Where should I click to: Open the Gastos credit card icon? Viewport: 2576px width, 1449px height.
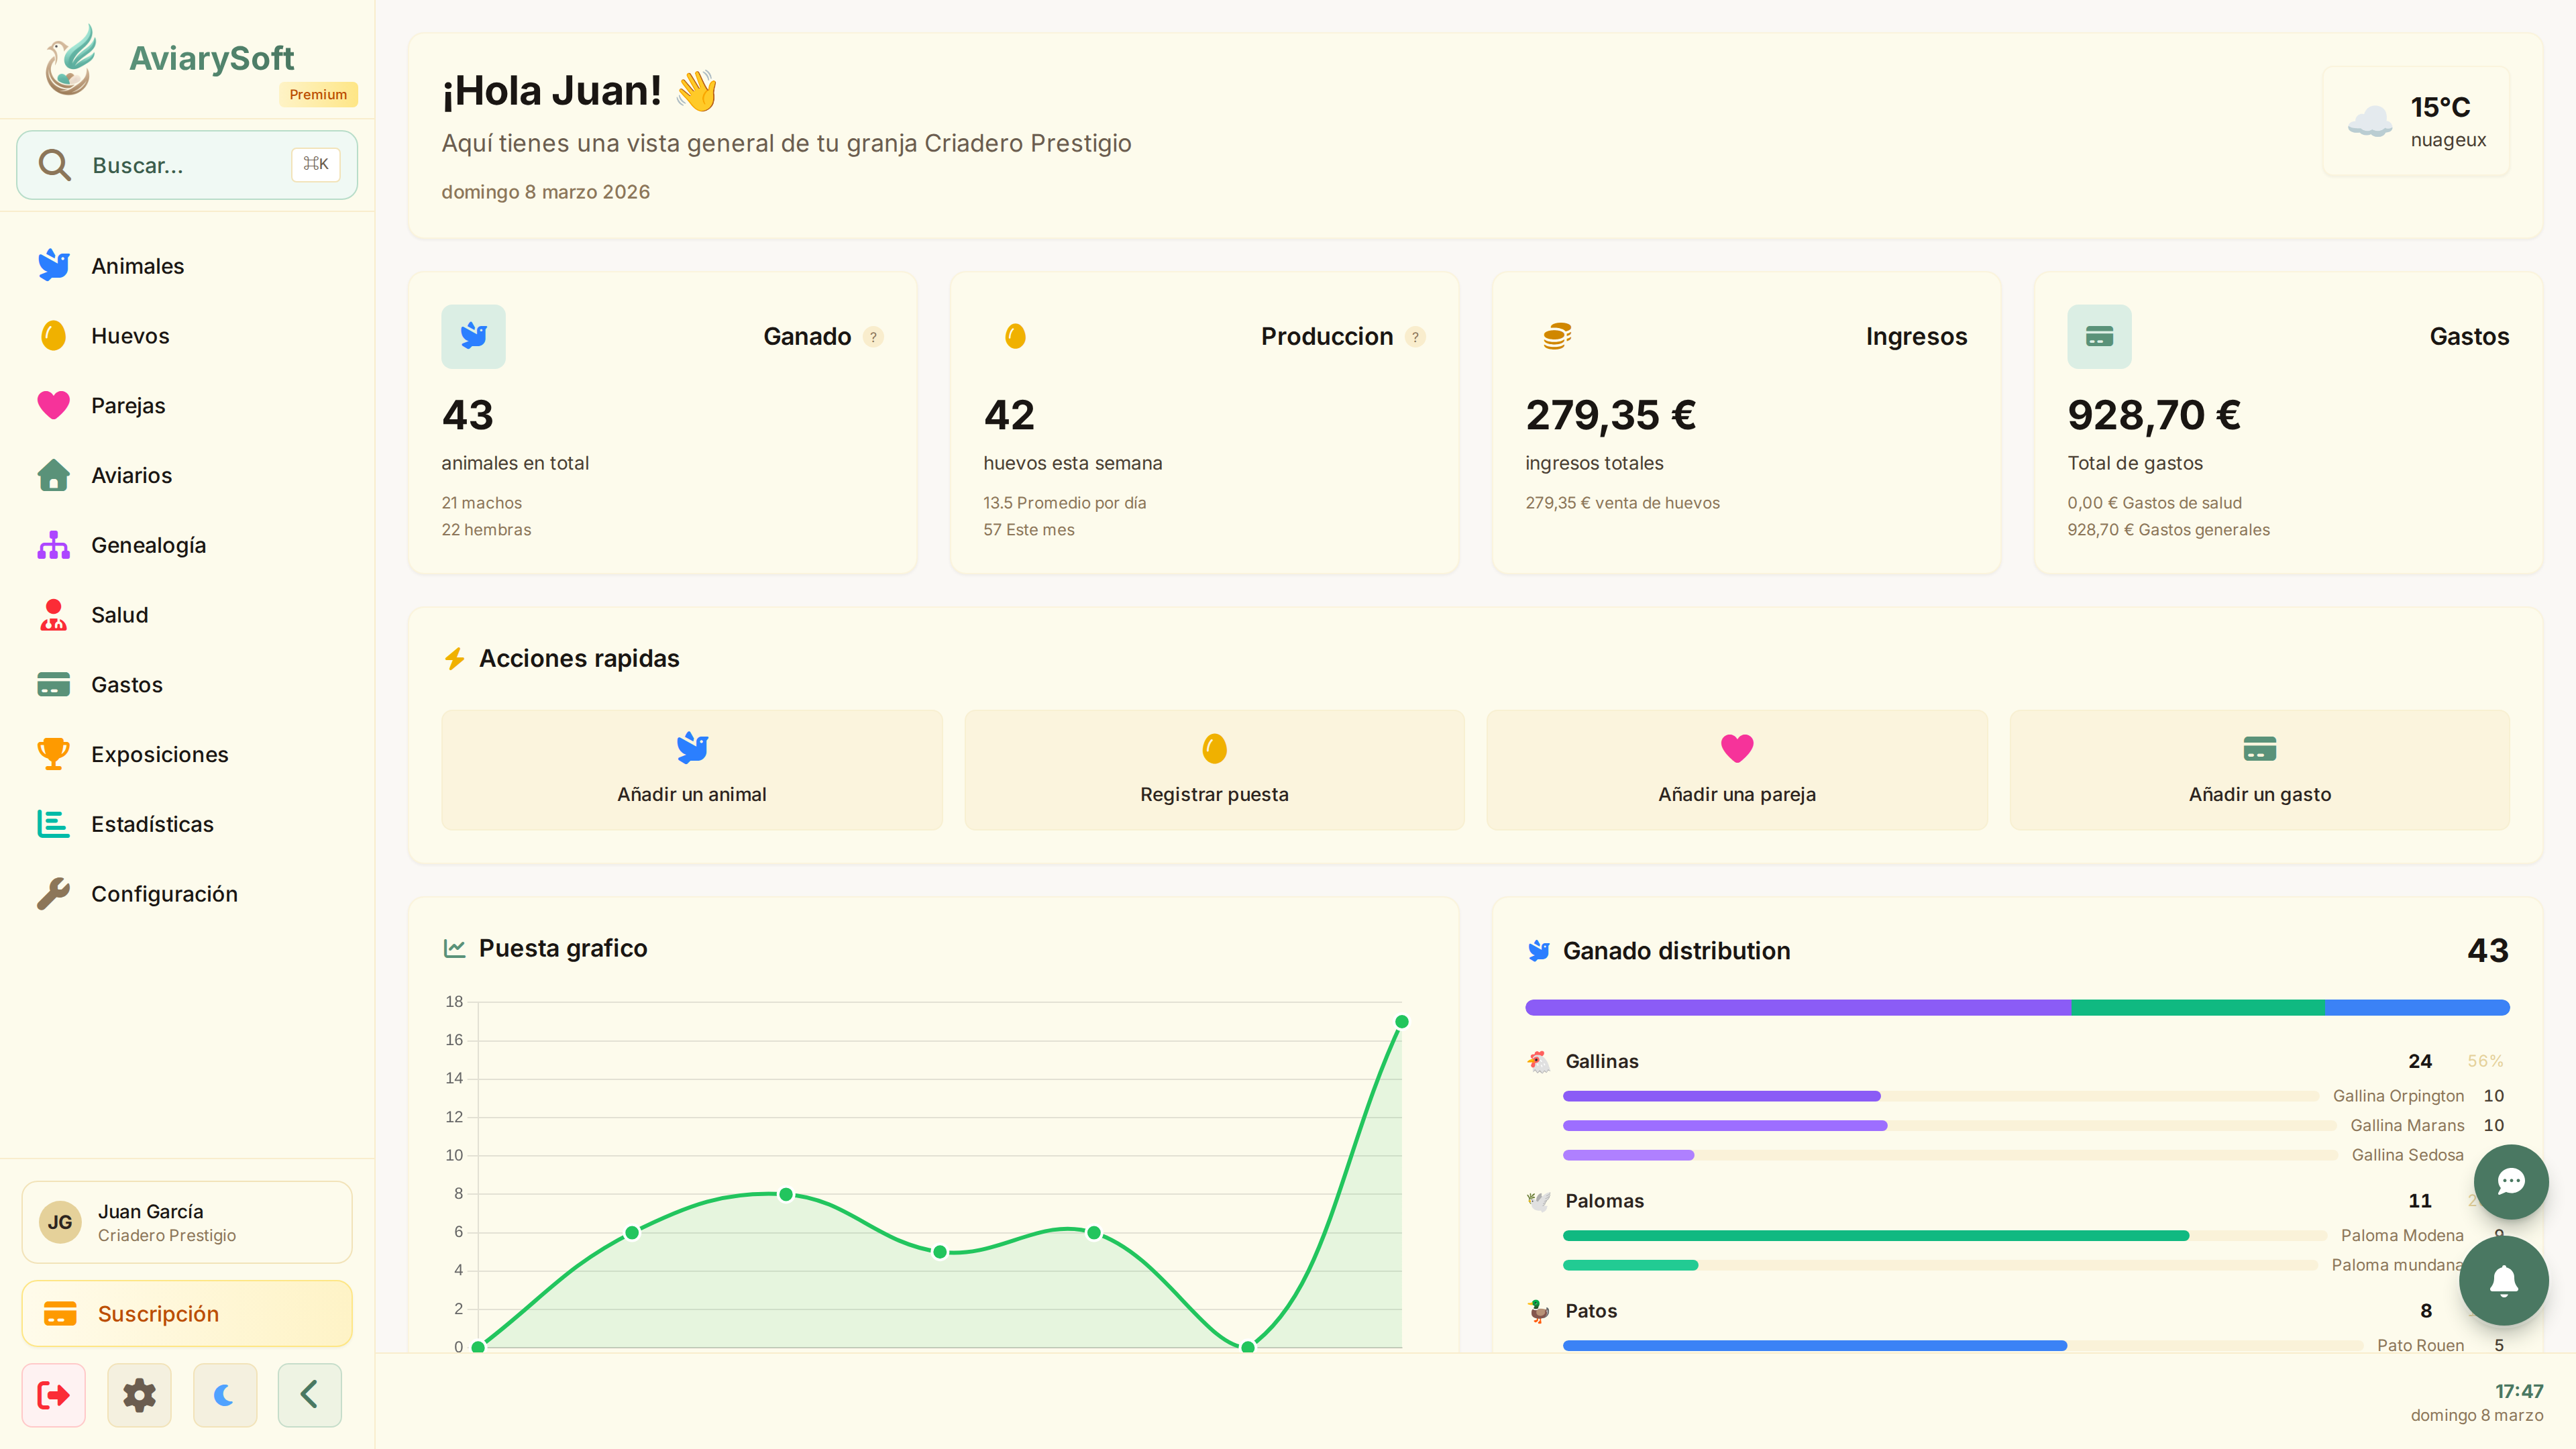point(53,684)
